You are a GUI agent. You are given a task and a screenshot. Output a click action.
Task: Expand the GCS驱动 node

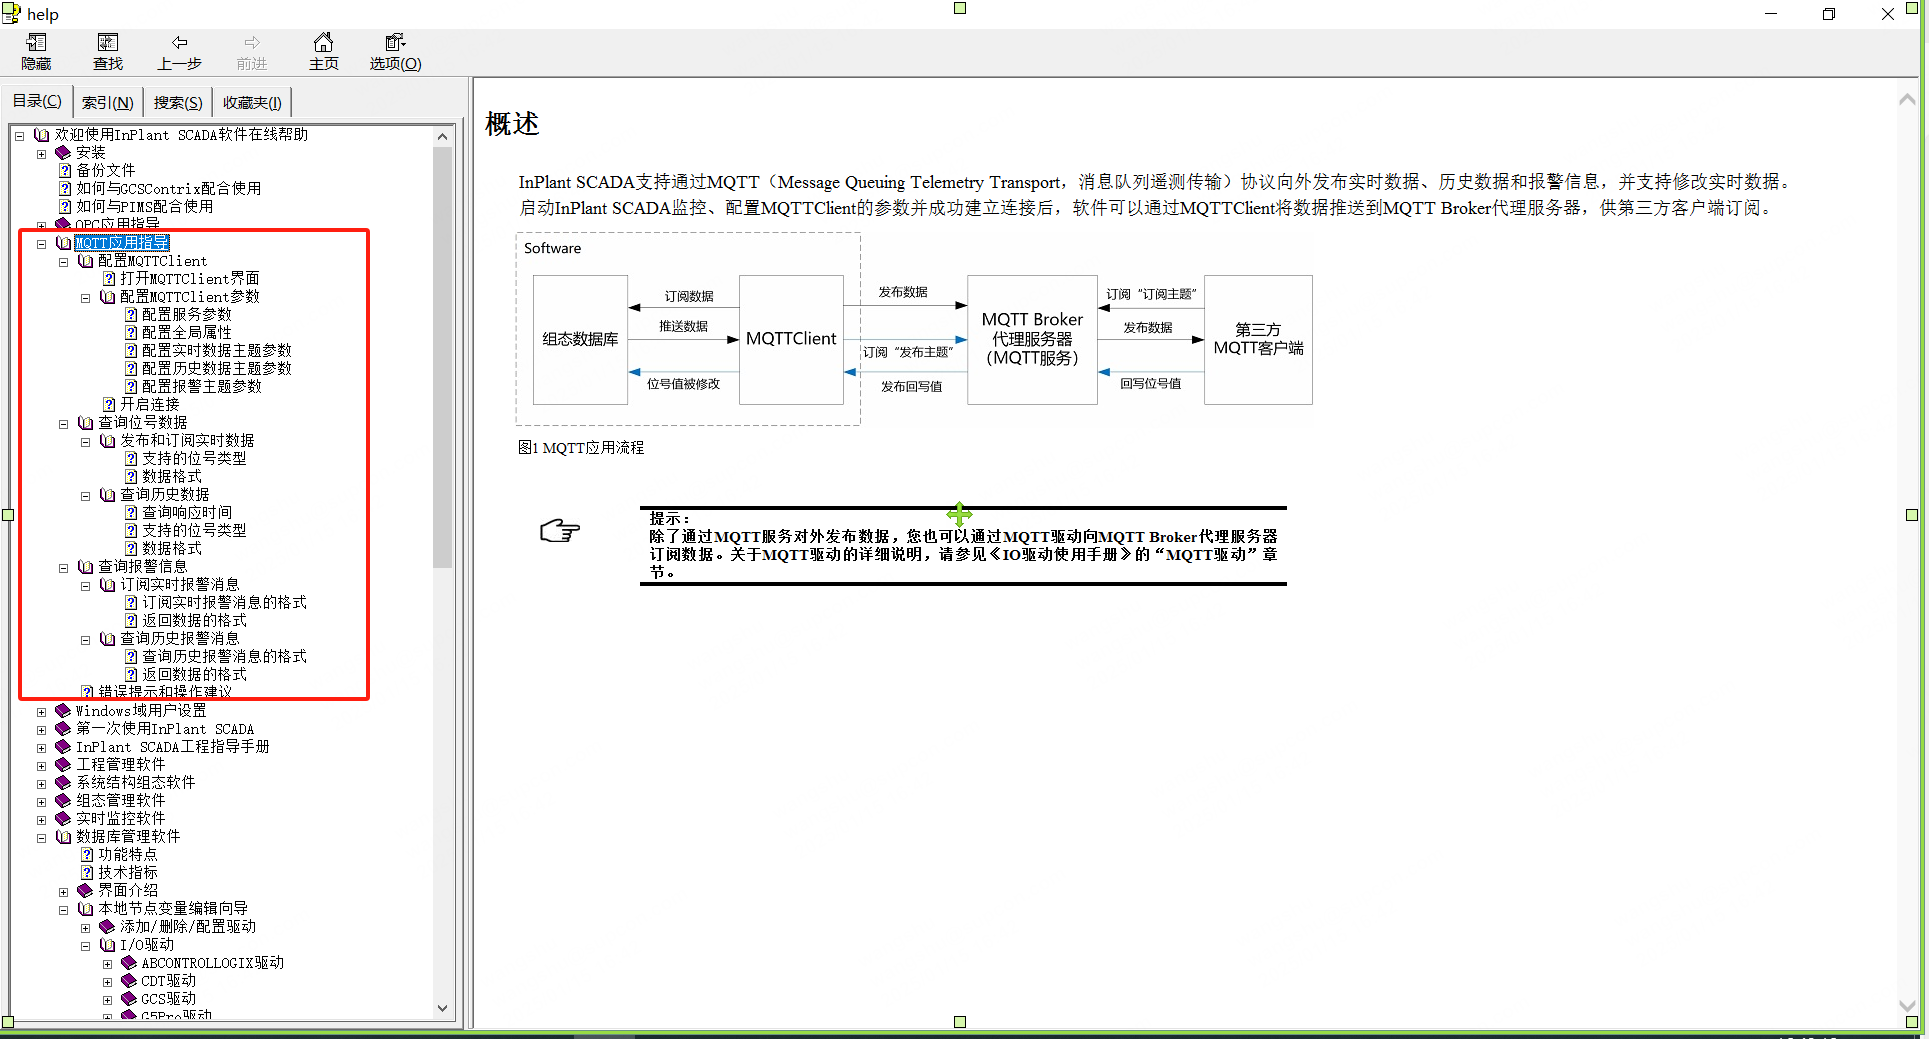107,1000
